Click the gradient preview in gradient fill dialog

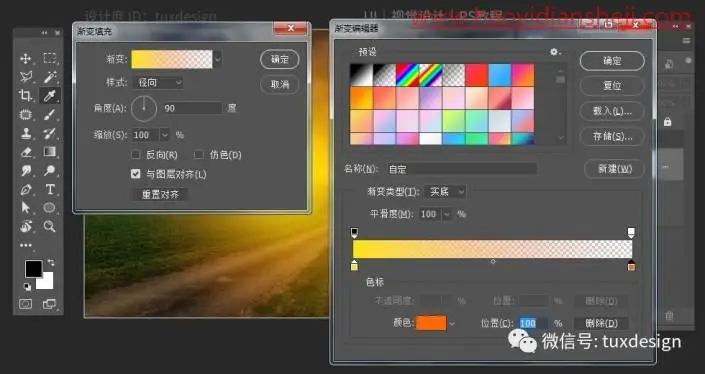172,59
